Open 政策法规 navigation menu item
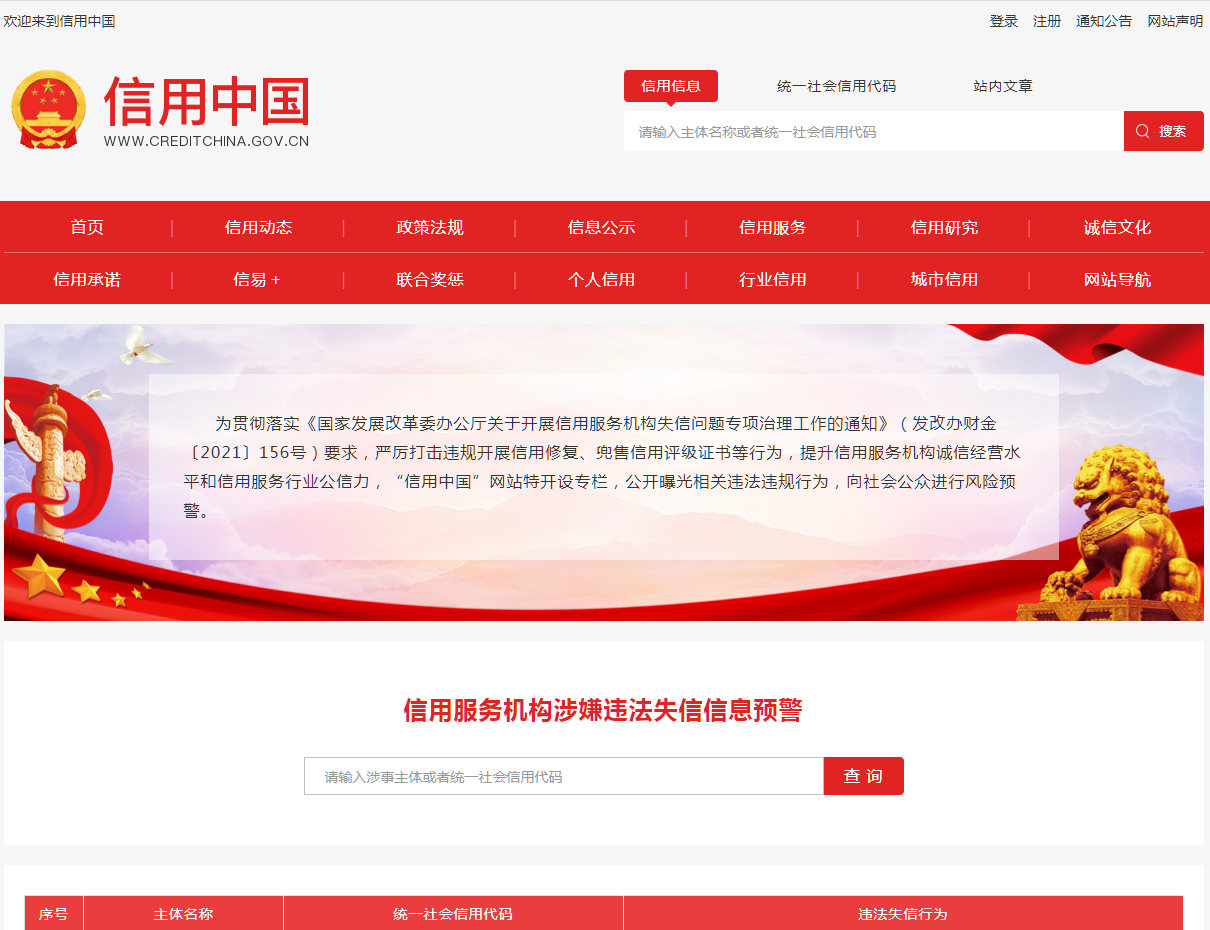 click(430, 227)
